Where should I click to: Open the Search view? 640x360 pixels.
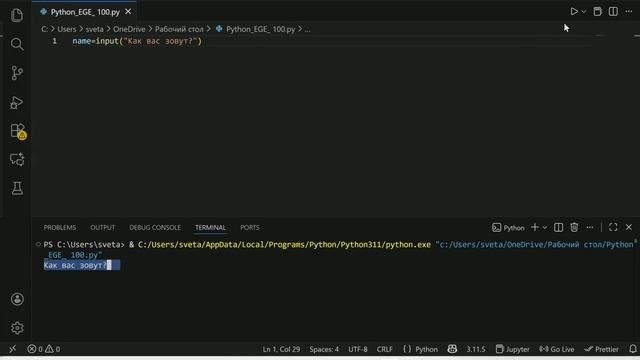coord(17,44)
